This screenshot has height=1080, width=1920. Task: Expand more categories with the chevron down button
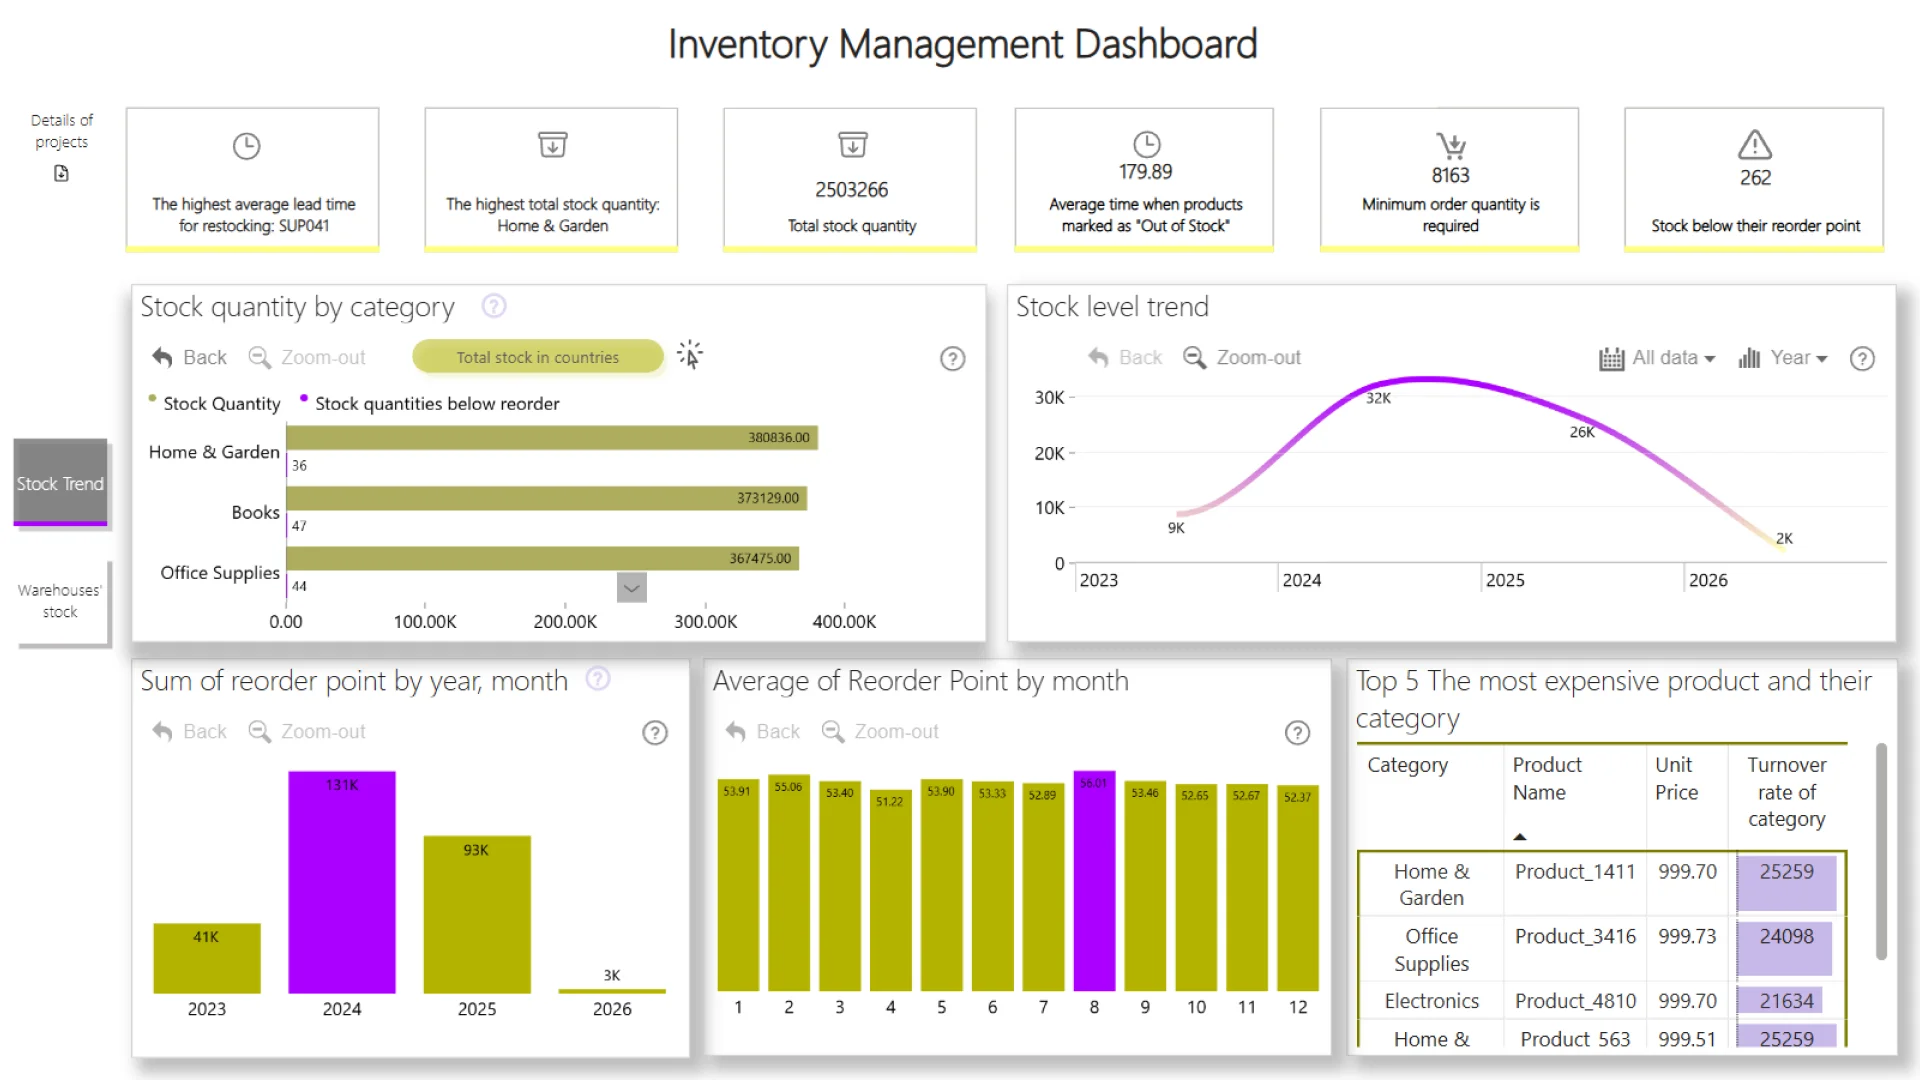pyautogui.click(x=631, y=588)
